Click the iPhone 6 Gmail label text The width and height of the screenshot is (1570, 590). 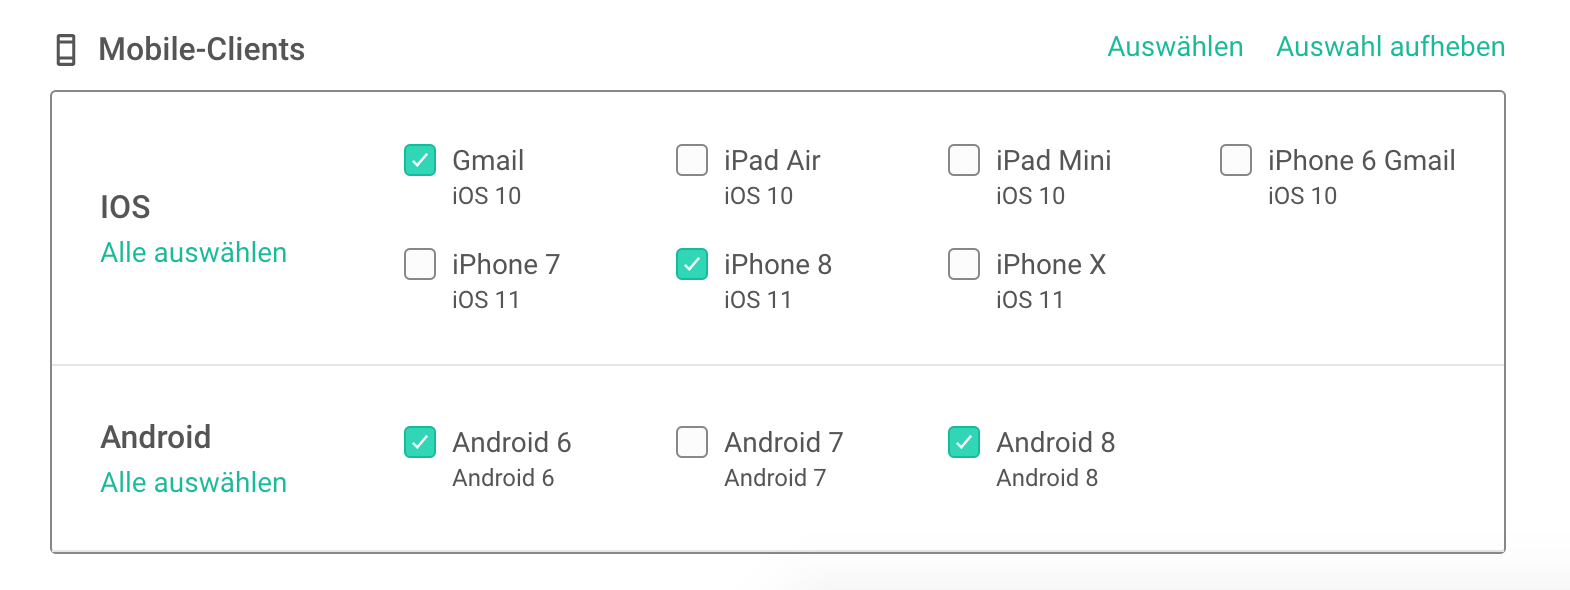point(1361,160)
